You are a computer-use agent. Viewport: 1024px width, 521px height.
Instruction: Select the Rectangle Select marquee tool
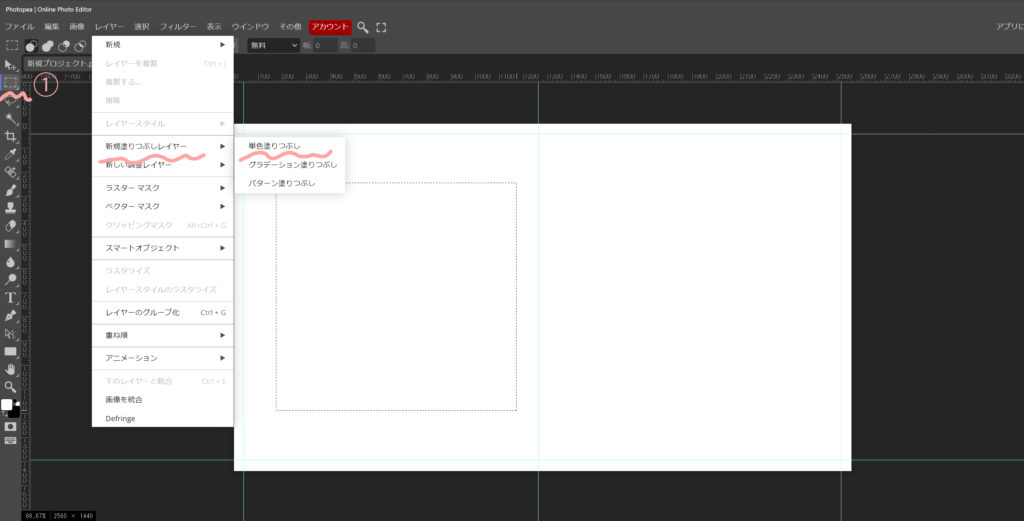click(11, 82)
